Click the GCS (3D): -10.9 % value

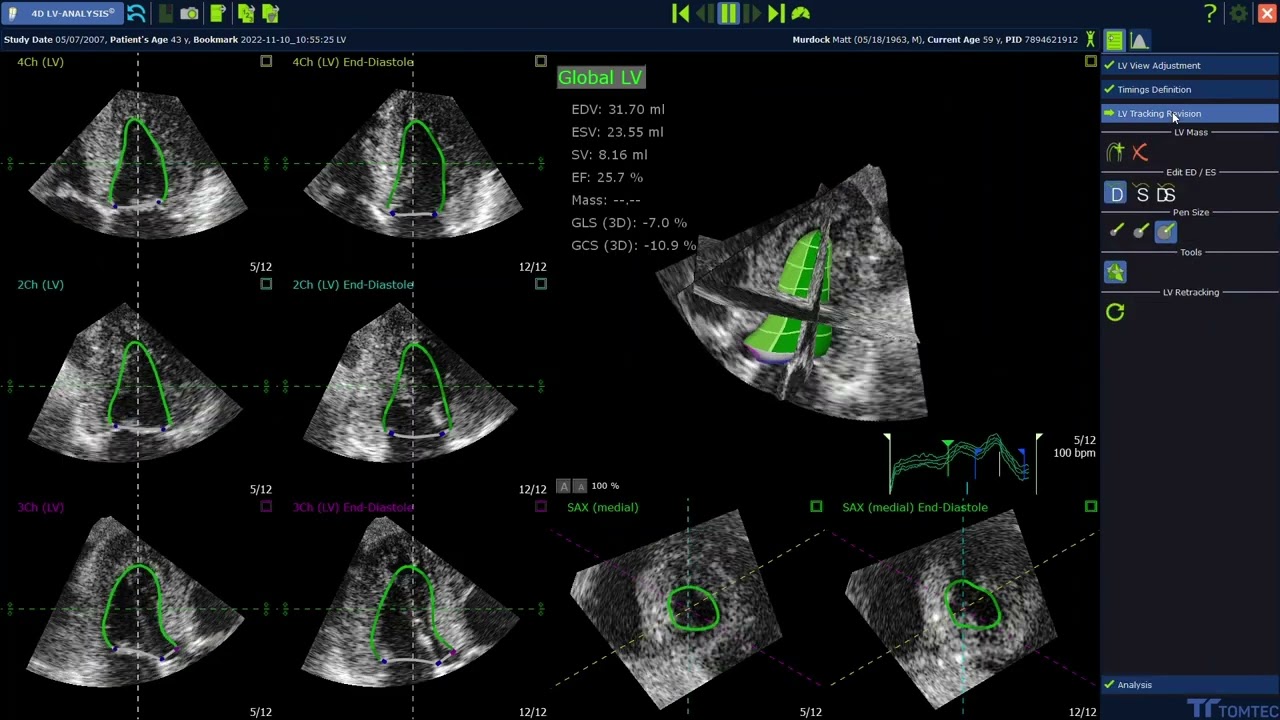(x=633, y=245)
